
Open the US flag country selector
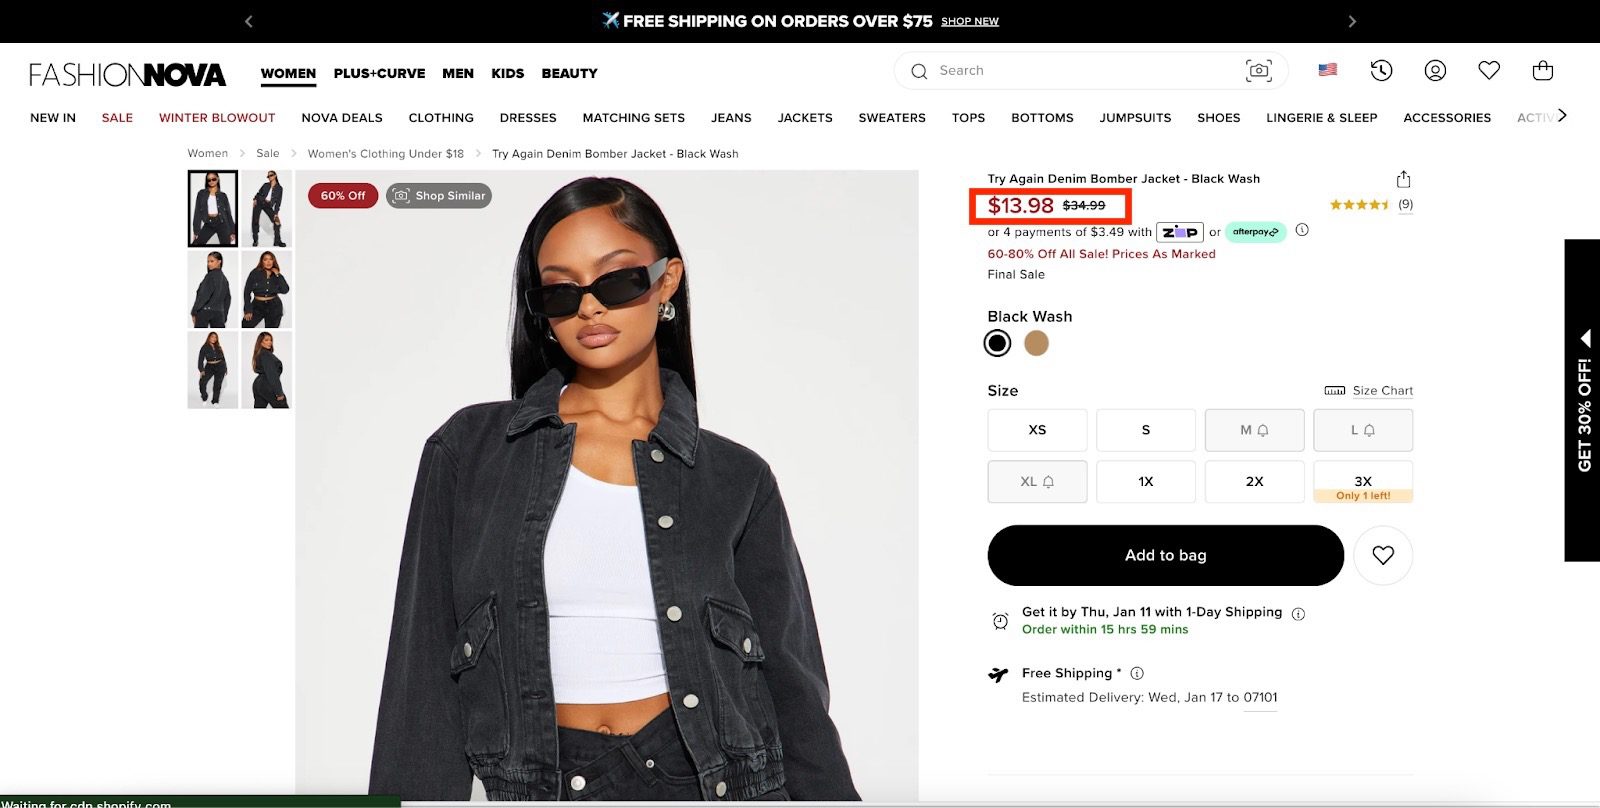point(1327,70)
